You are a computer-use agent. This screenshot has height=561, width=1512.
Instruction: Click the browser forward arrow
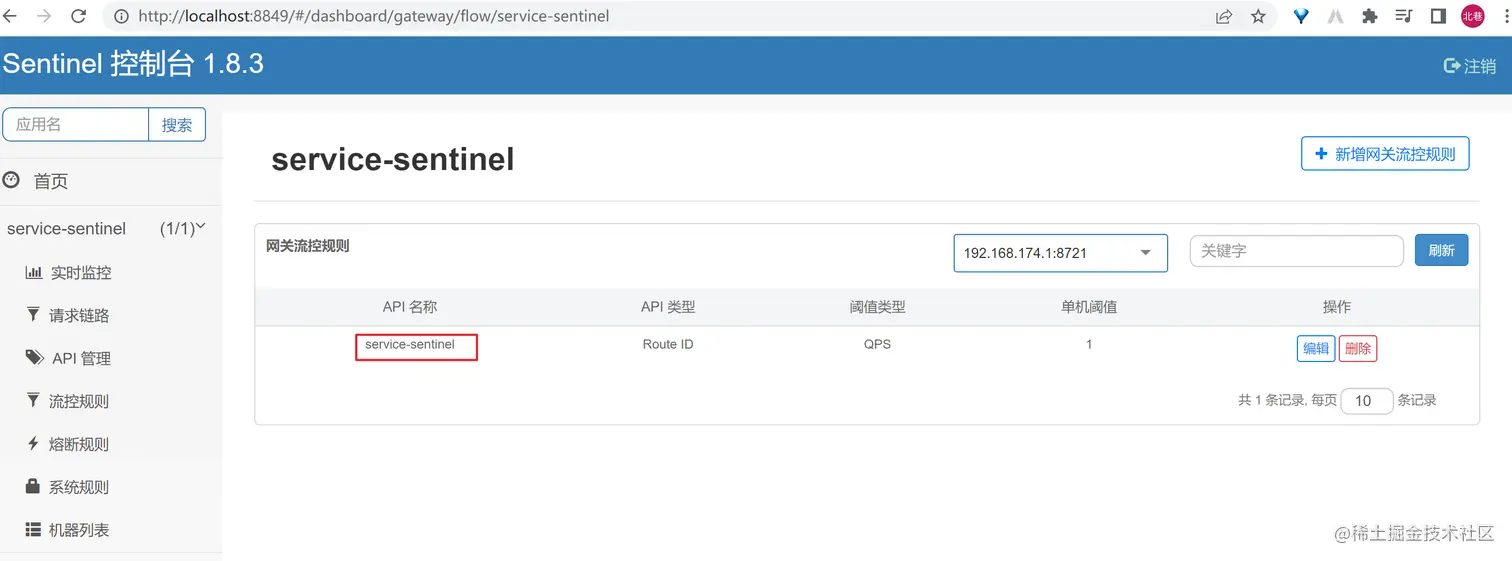point(44,16)
